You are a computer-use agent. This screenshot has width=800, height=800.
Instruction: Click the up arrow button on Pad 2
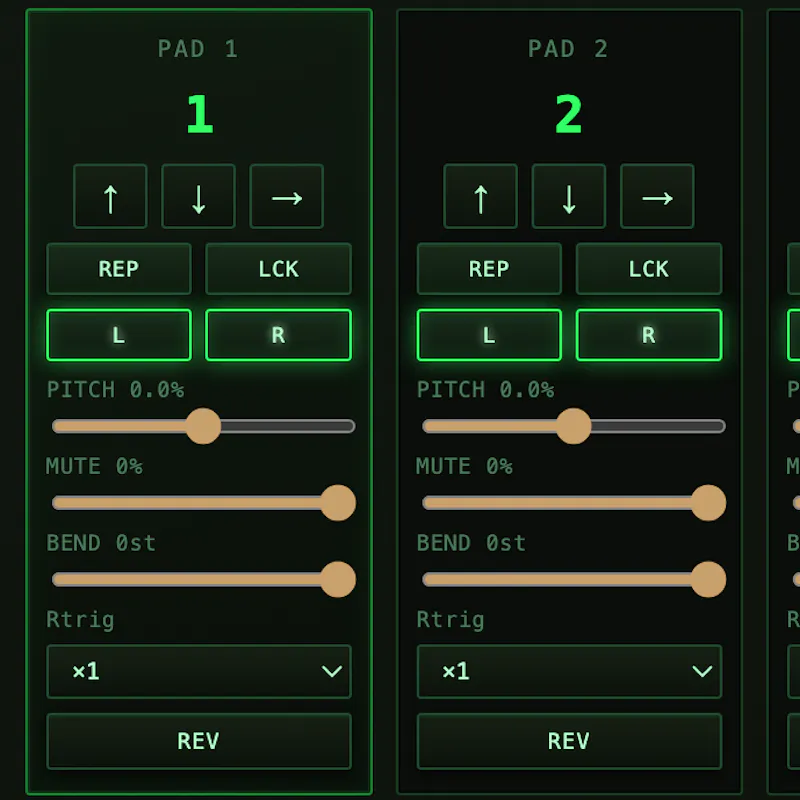click(x=481, y=196)
